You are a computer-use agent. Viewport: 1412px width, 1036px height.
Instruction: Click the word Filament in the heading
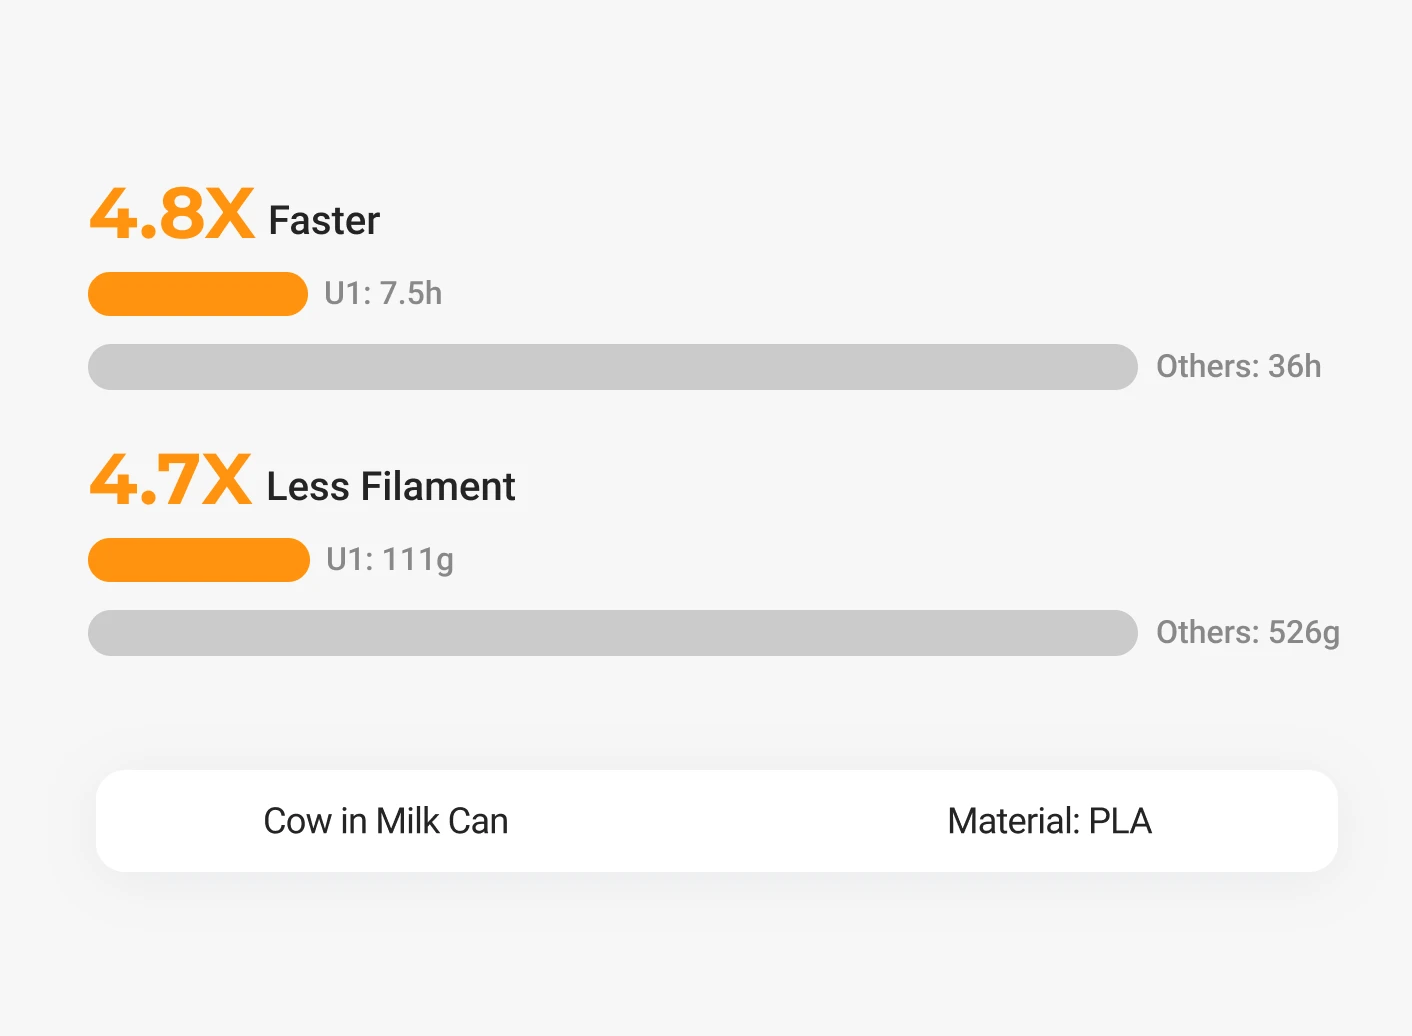(x=438, y=487)
